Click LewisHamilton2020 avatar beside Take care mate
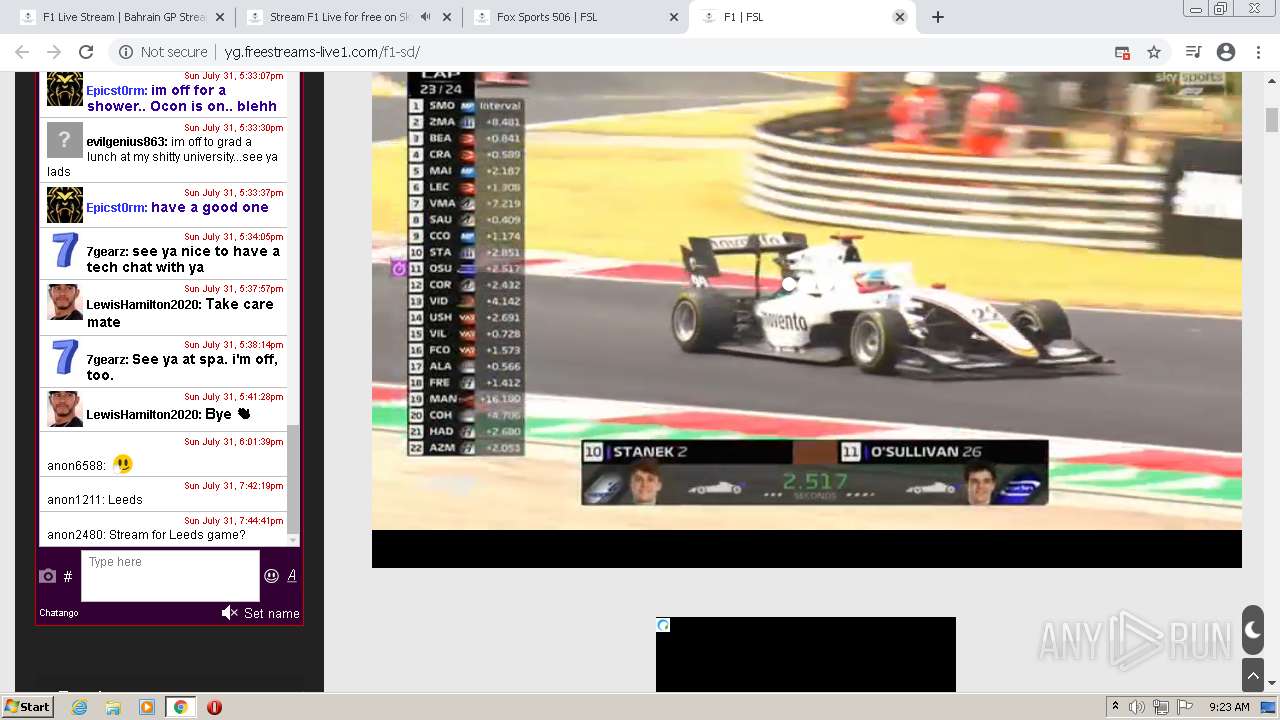 (x=65, y=303)
